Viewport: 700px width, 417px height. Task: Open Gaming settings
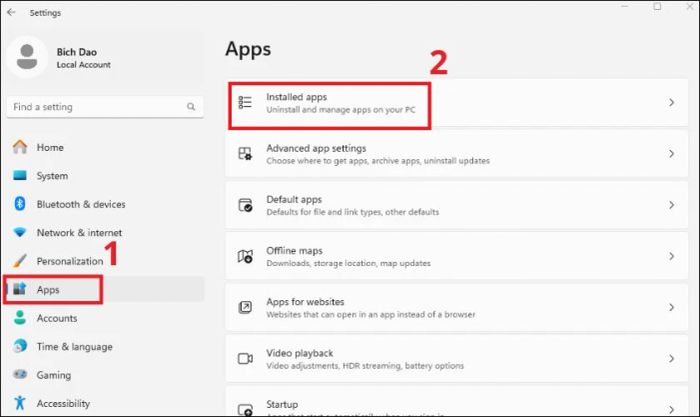click(105, 375)
